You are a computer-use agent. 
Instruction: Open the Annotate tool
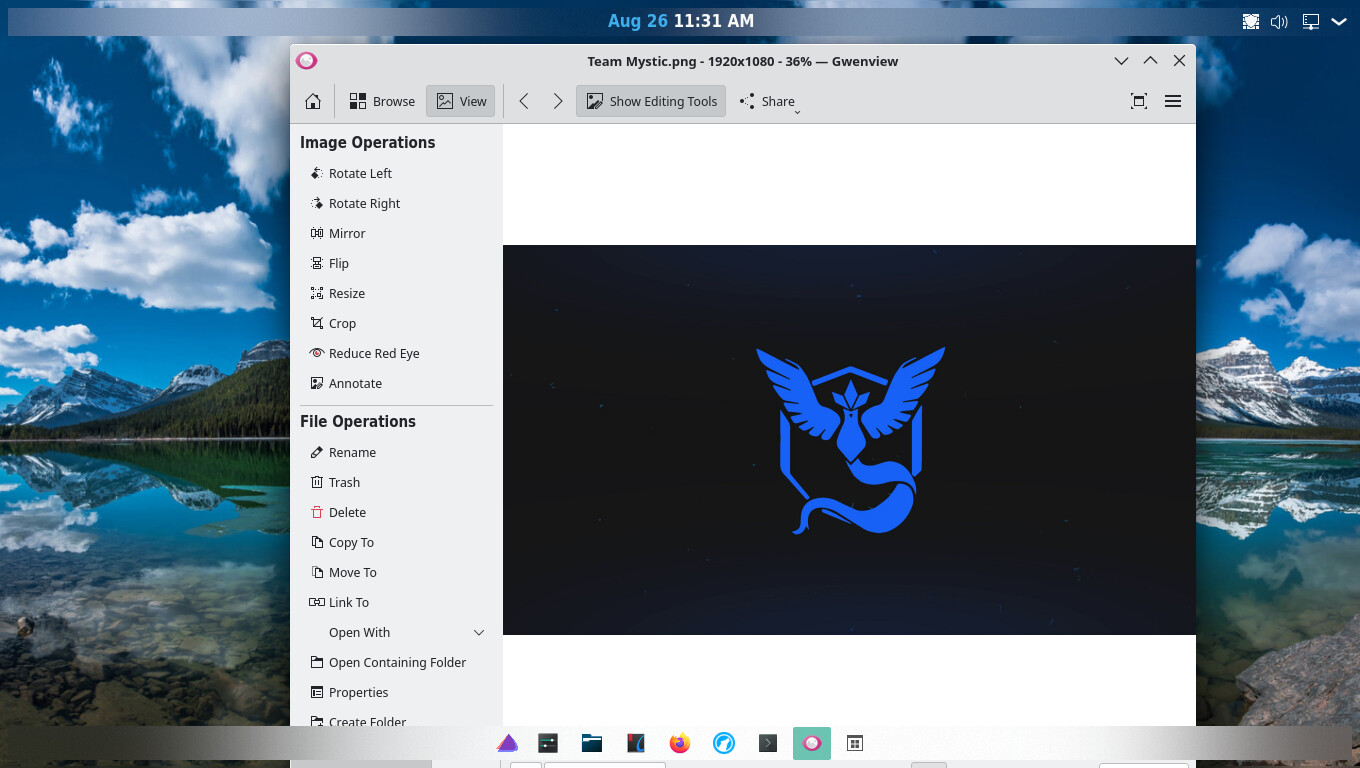tap(346, 383)
